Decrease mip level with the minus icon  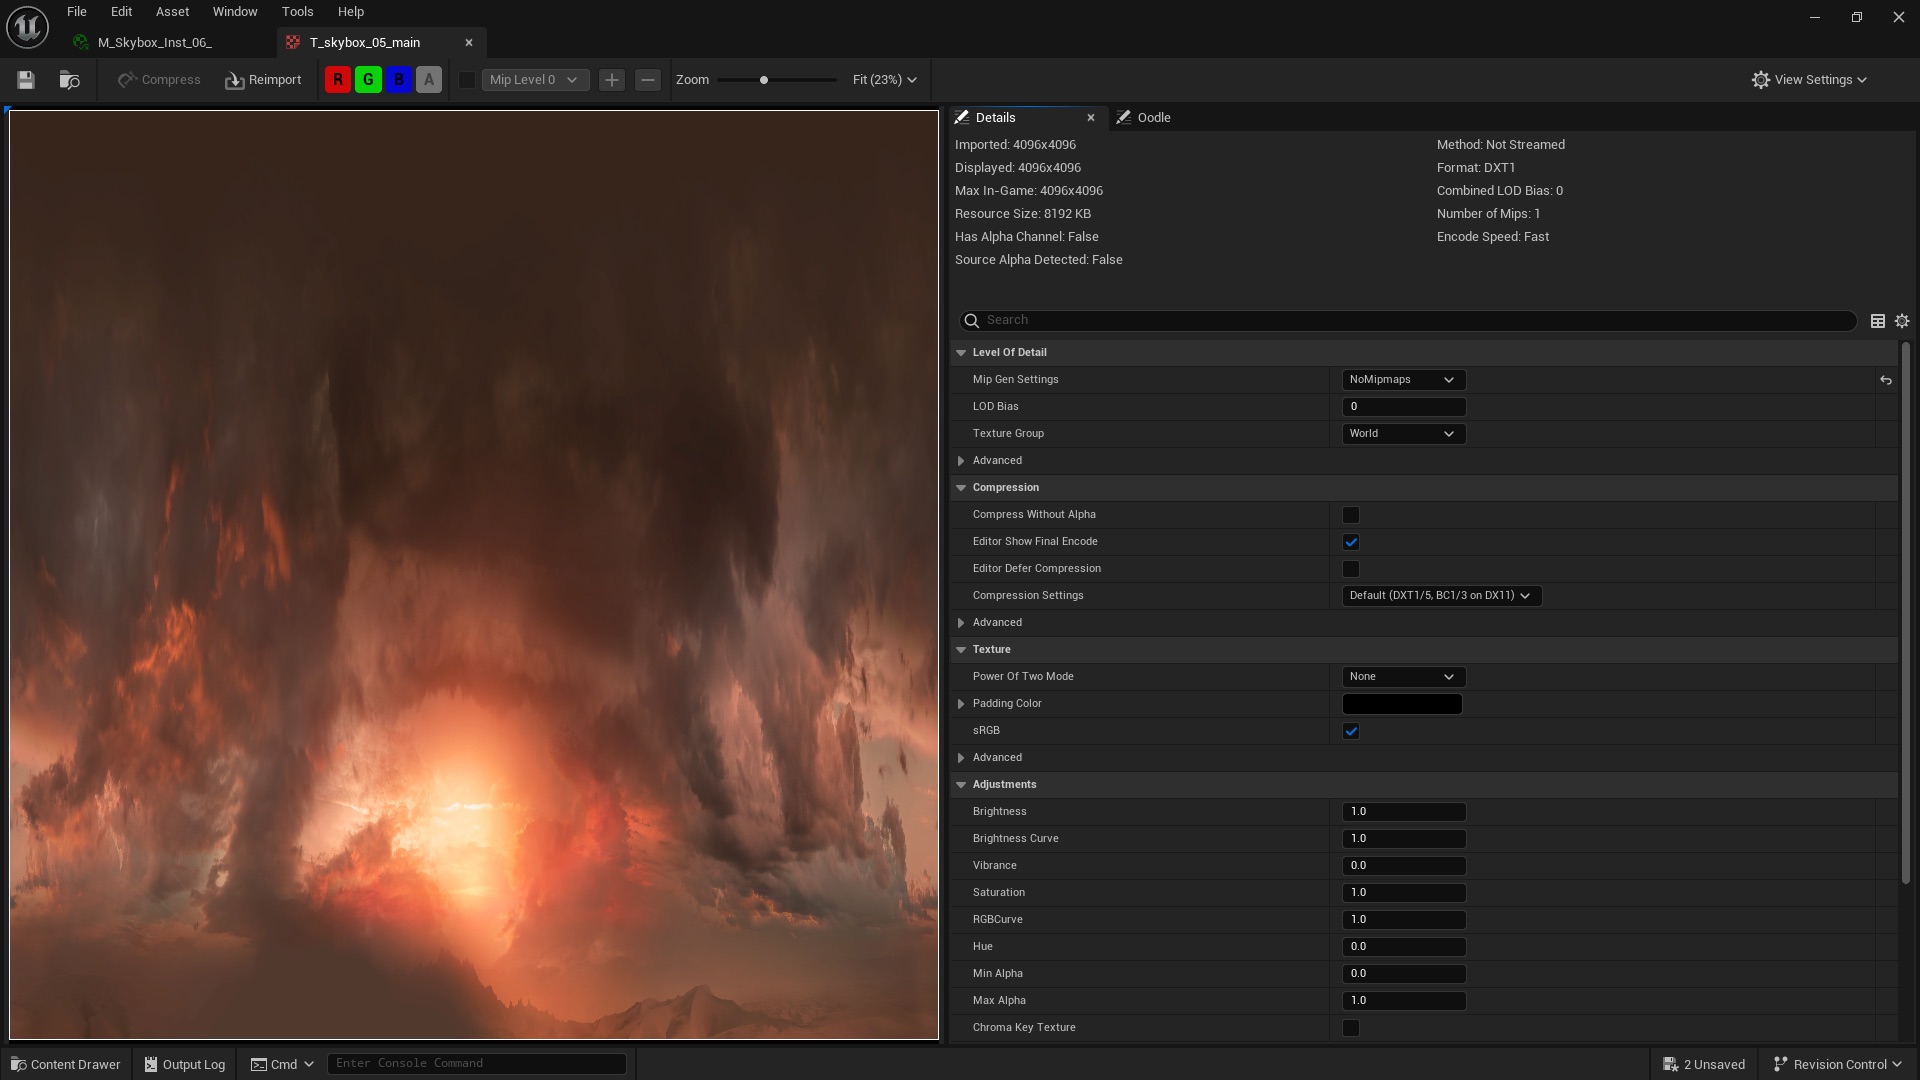(x=648, y=80)
